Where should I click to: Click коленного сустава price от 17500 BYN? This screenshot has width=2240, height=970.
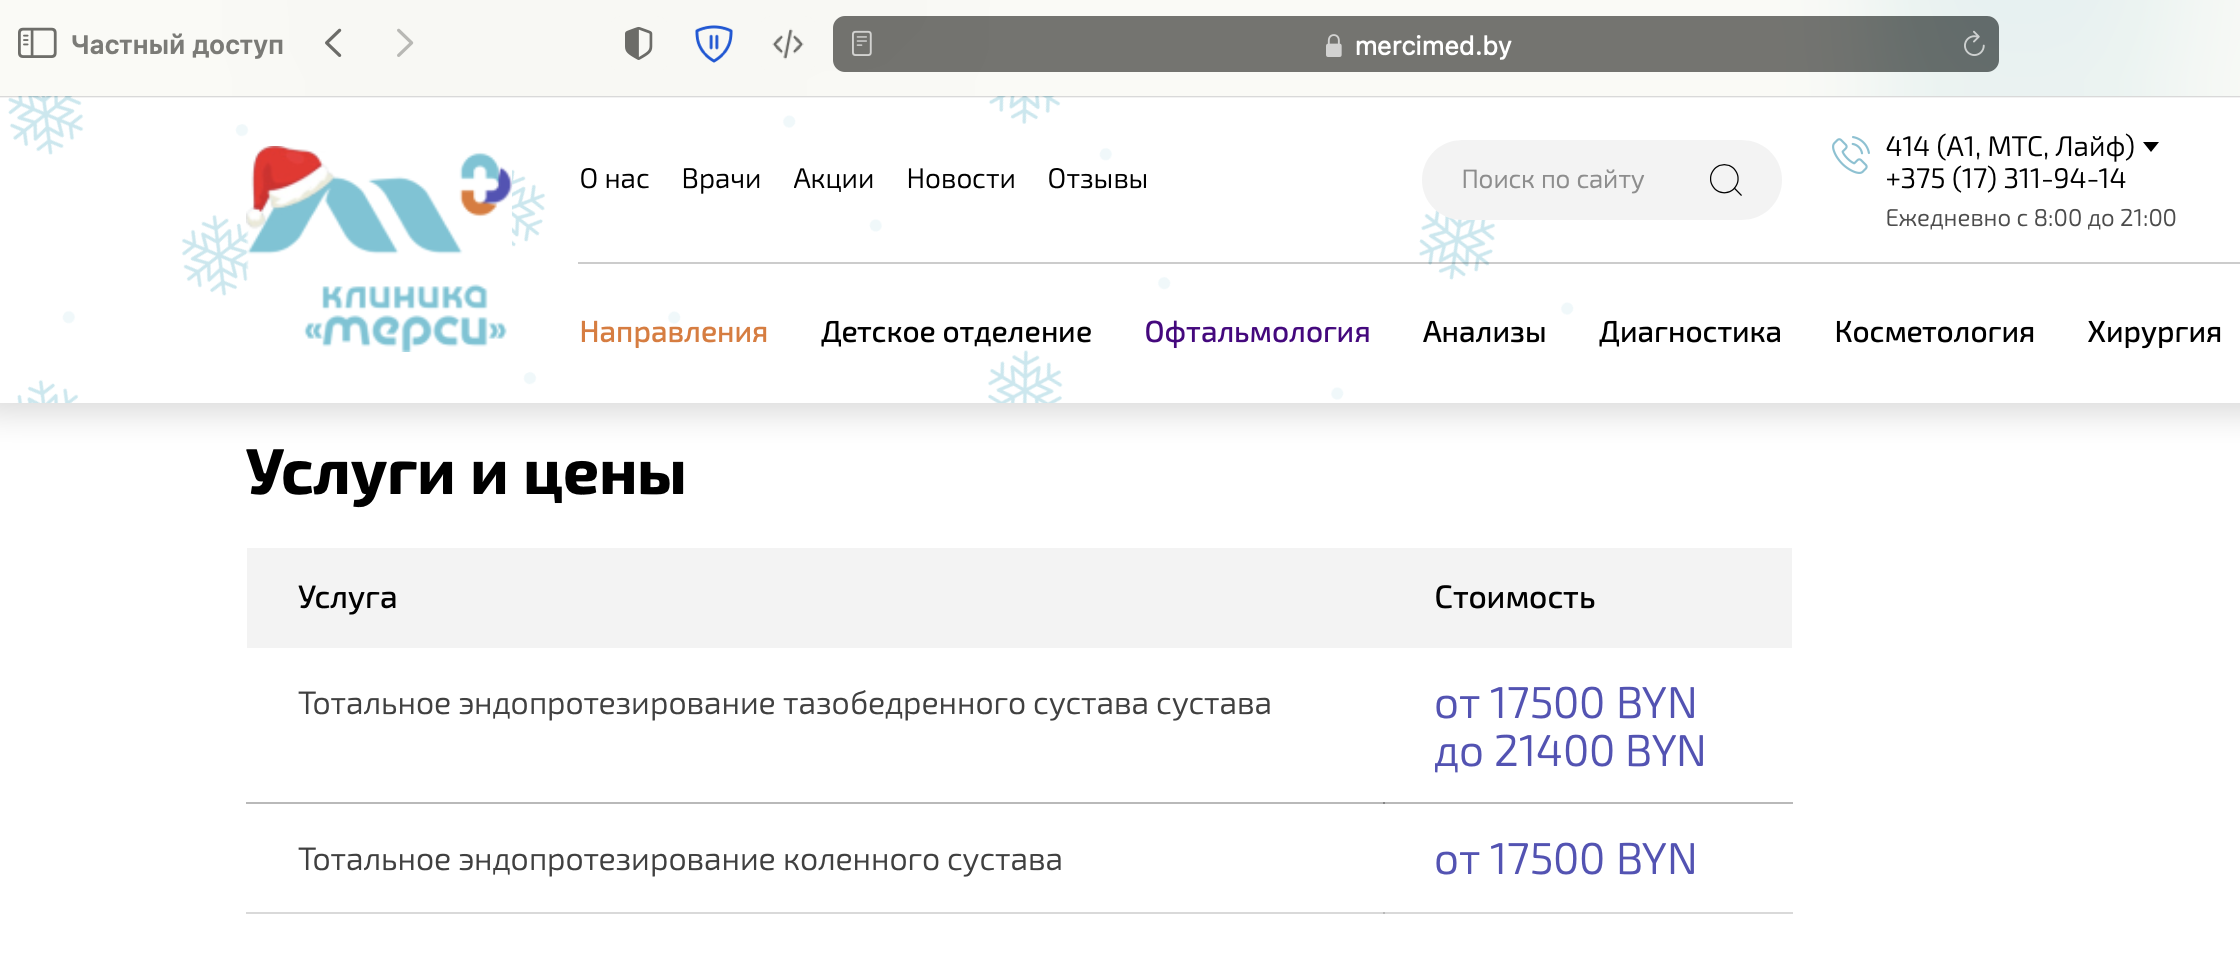pos(1565,860)
